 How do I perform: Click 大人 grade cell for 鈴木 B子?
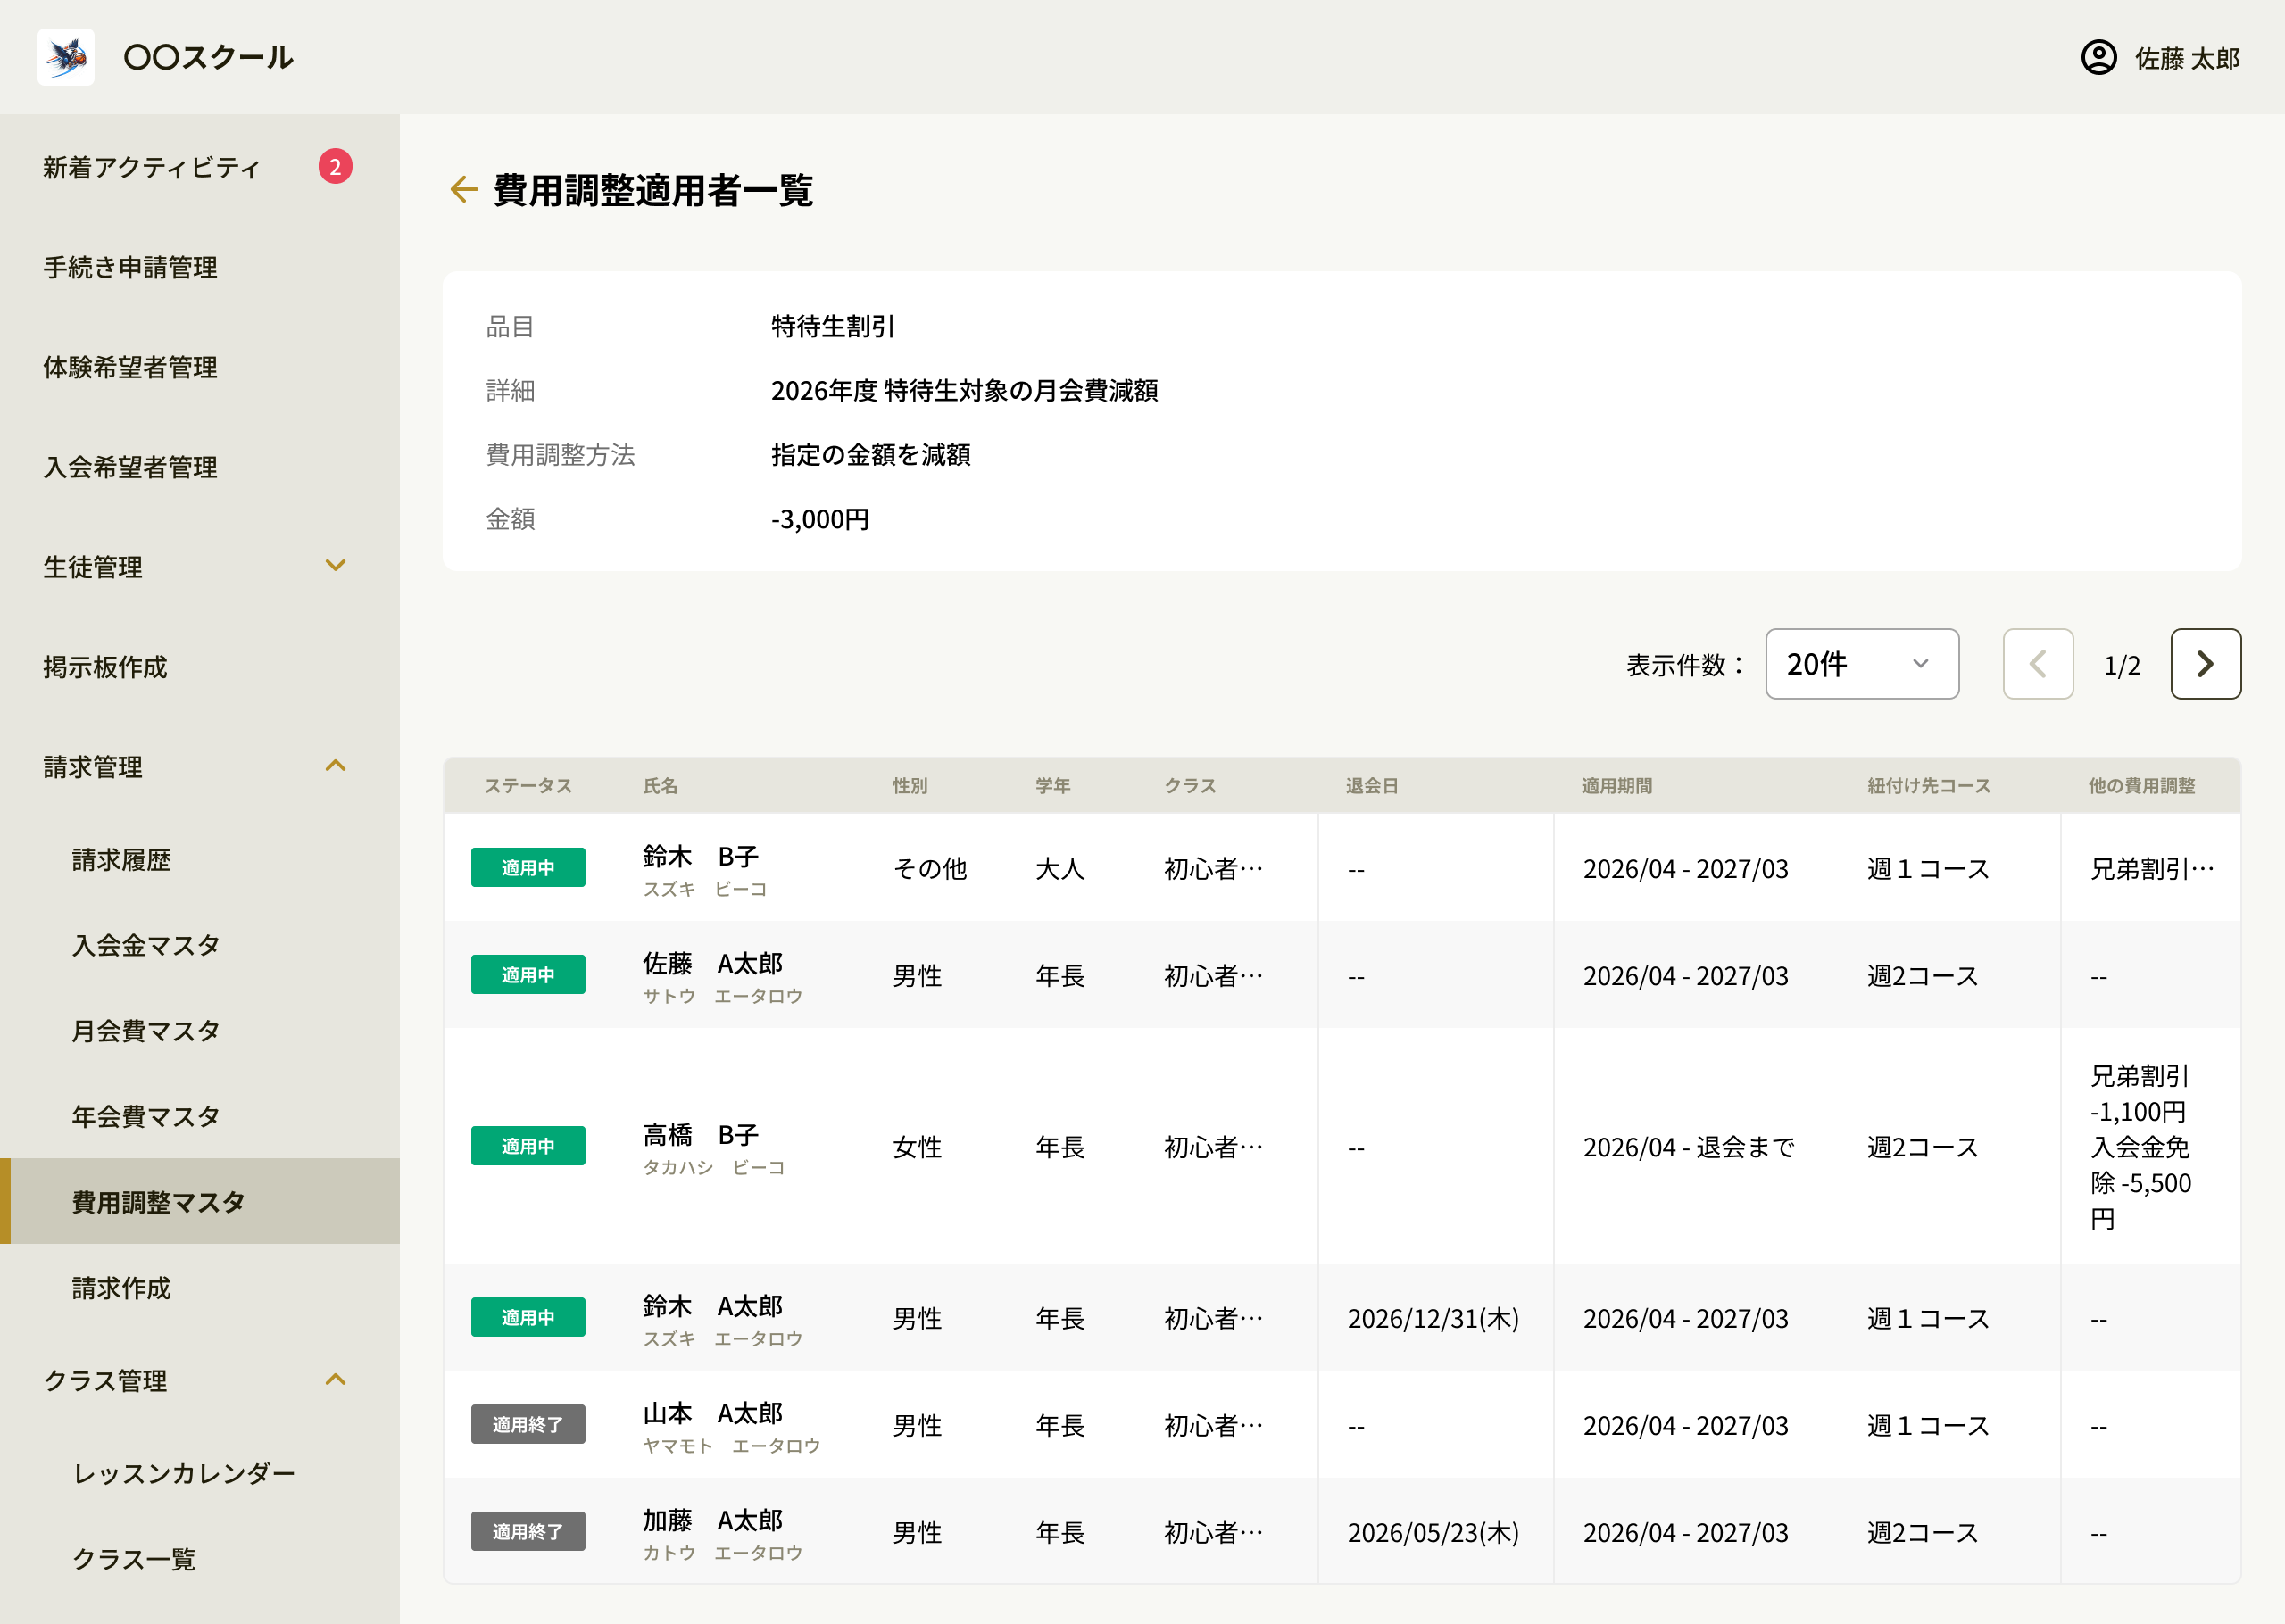tap(1060, 869)
